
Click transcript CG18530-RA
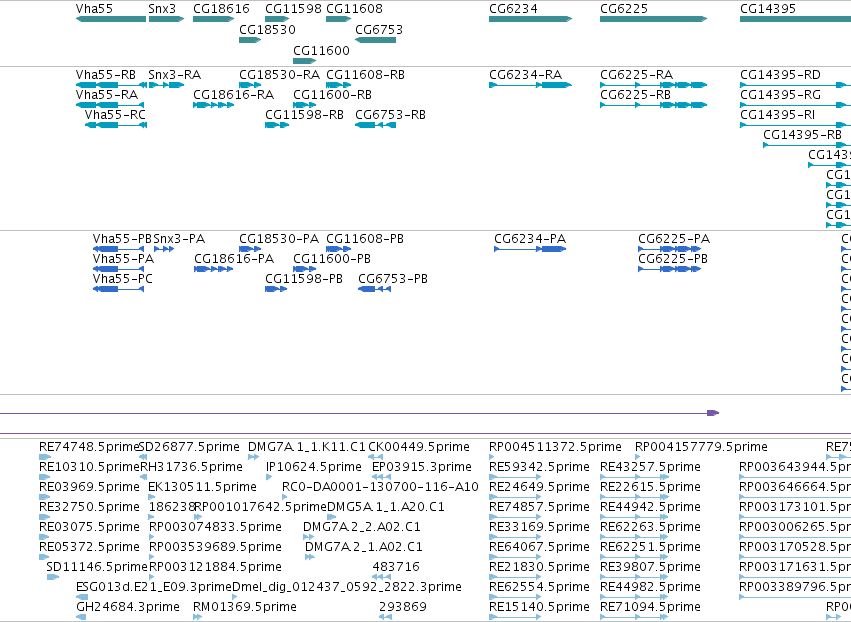[x=280, y=75]
